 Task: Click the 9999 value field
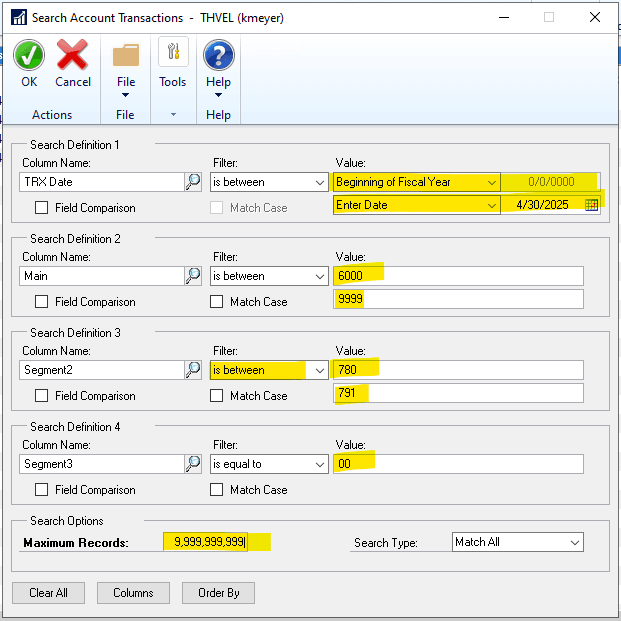pos(458,299)
